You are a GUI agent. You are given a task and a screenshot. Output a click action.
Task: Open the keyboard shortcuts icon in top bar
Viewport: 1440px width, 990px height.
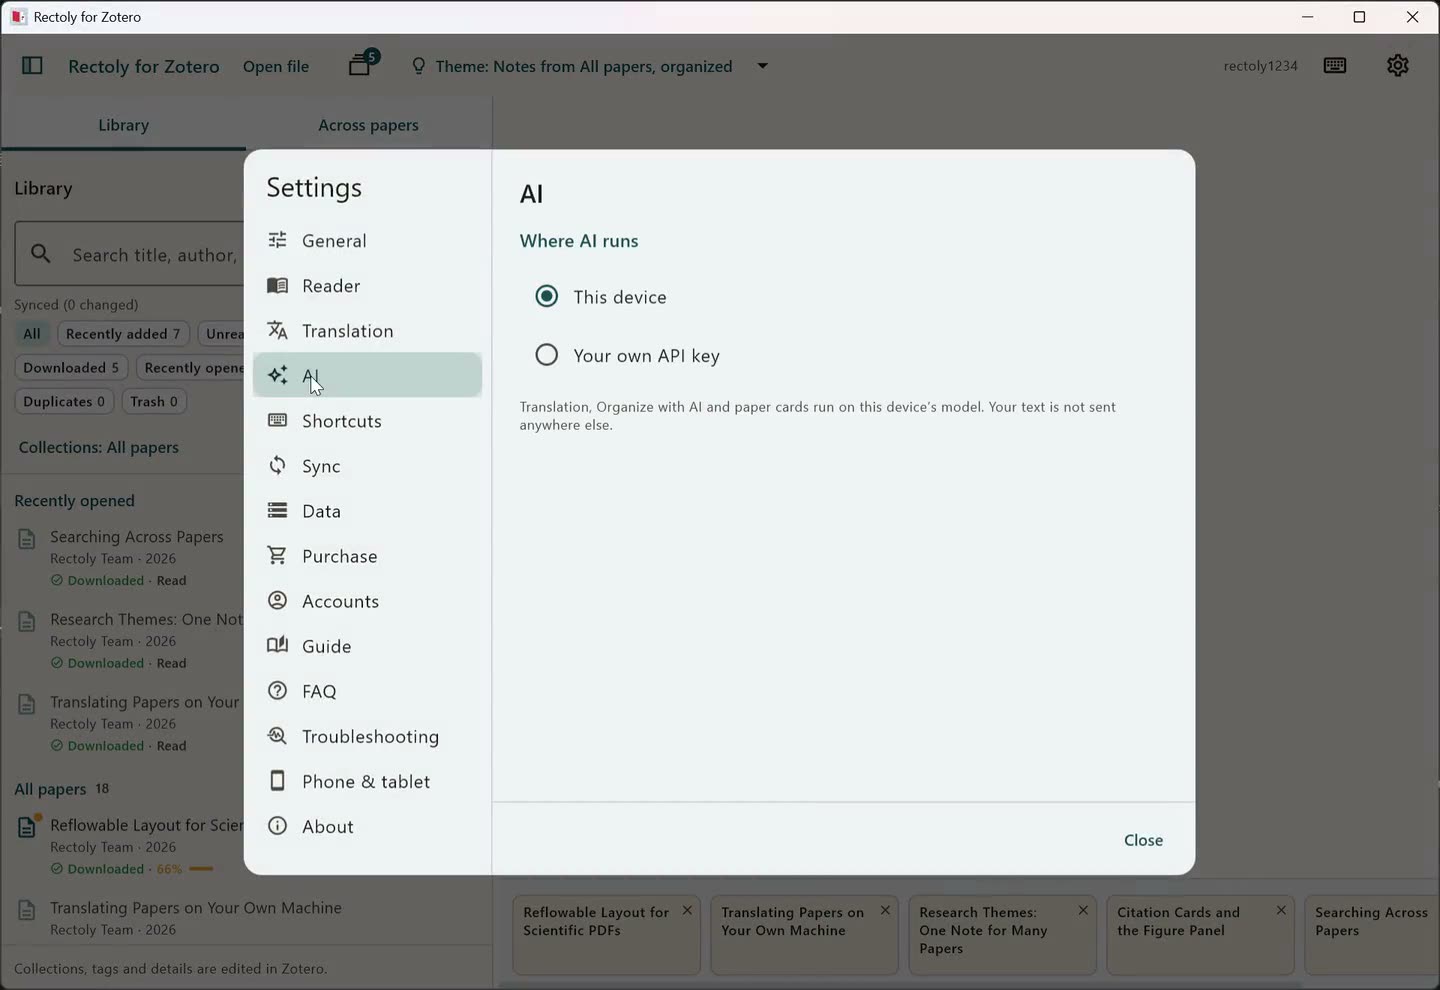pos(1335,66)
